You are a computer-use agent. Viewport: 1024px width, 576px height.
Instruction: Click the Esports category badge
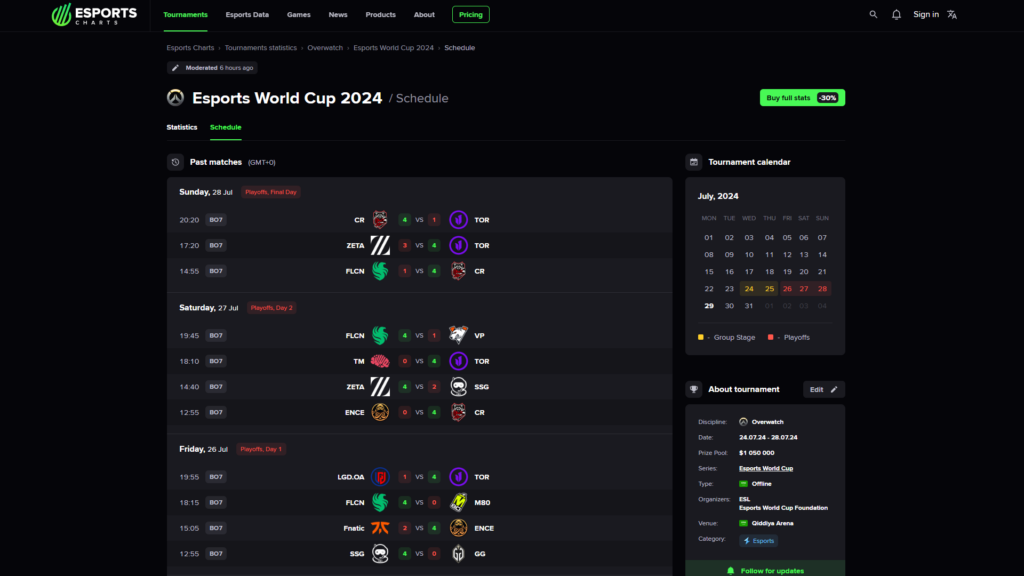tap(757, 540)
